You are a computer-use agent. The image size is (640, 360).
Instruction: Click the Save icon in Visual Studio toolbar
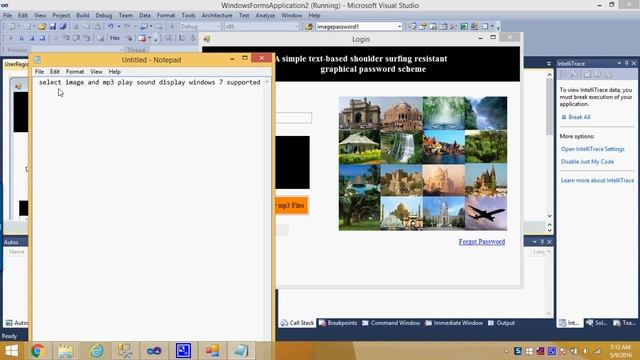53,27
